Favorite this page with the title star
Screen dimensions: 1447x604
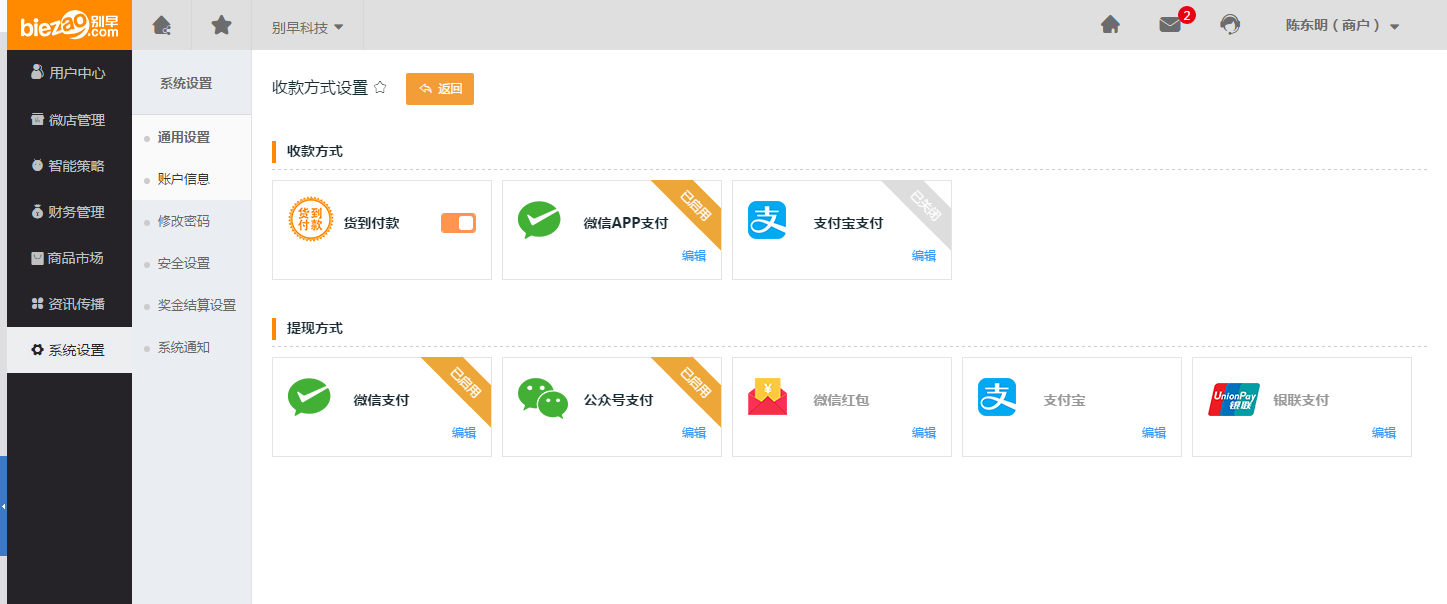[380, 88]
